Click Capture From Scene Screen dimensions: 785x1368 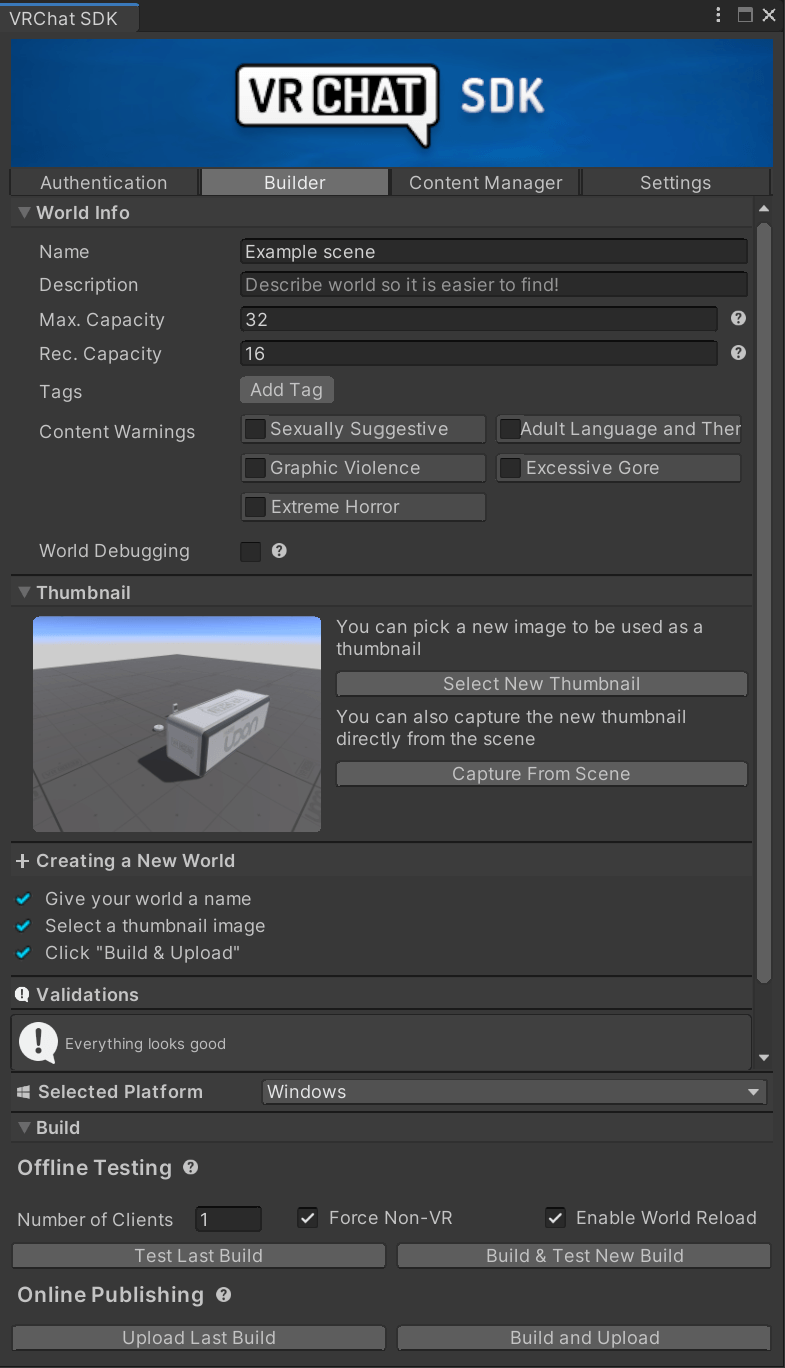click(541, 773)
